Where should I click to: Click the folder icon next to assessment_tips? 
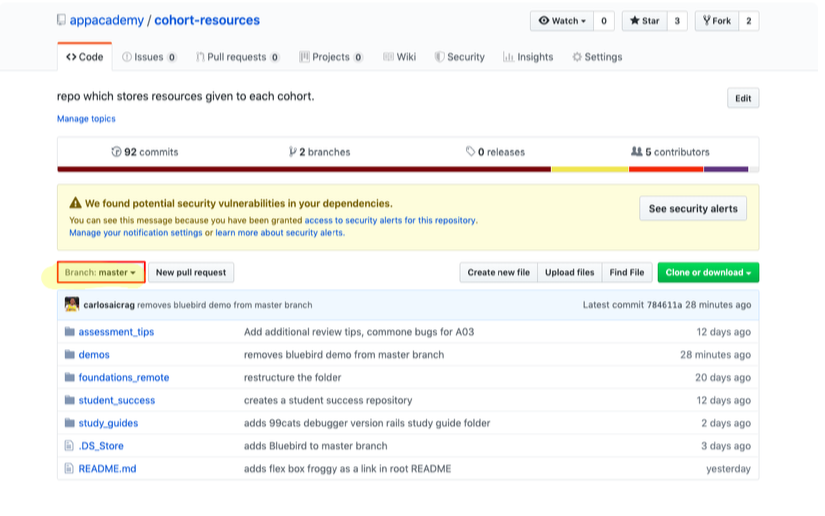[x=69, y=331]
